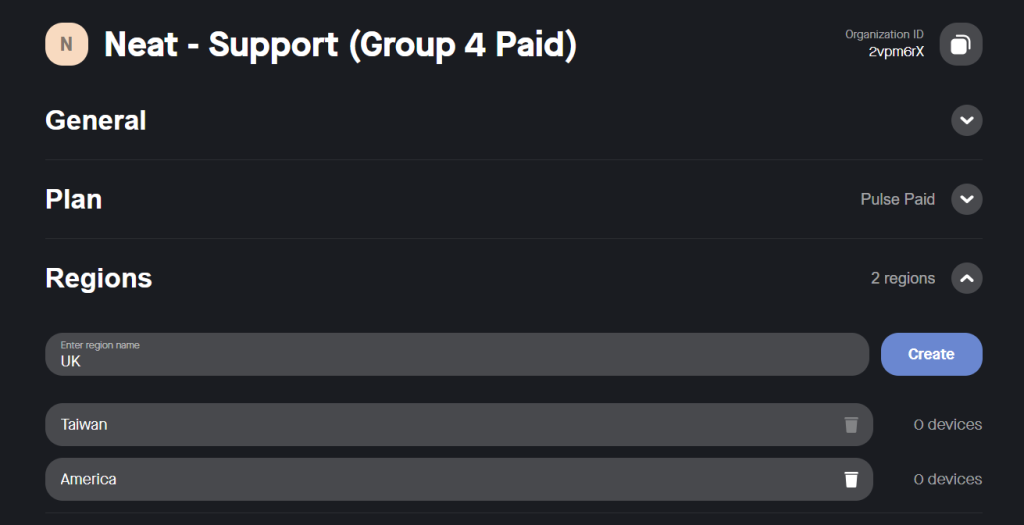Collapse the Regions section chevron
Image resolution: width=1024 pixels, height=525 pixels.
coord(966,278)
